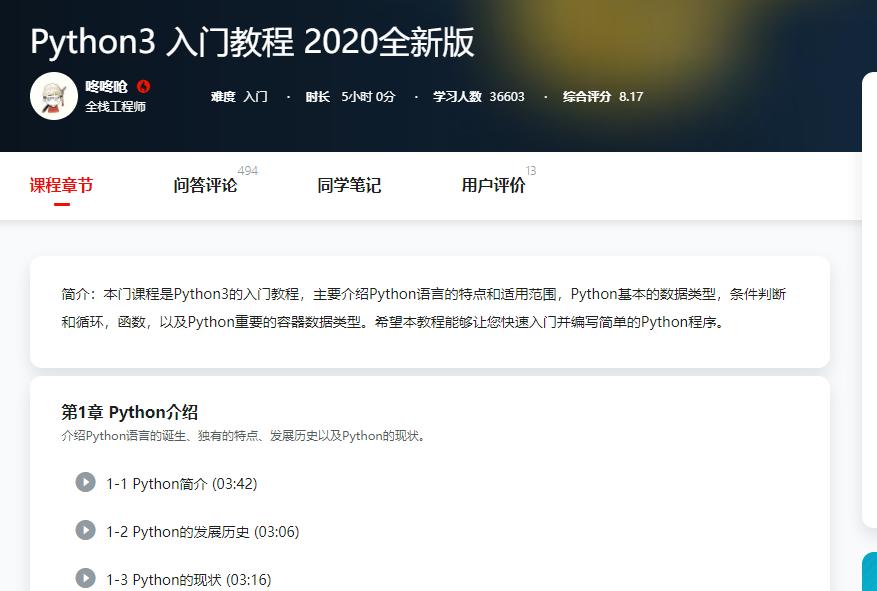The width and height of the screenshot is (877, 591).
Task: Click the 13 count above 用户评价
Action: pyautogui.click(x=531, y=170)
